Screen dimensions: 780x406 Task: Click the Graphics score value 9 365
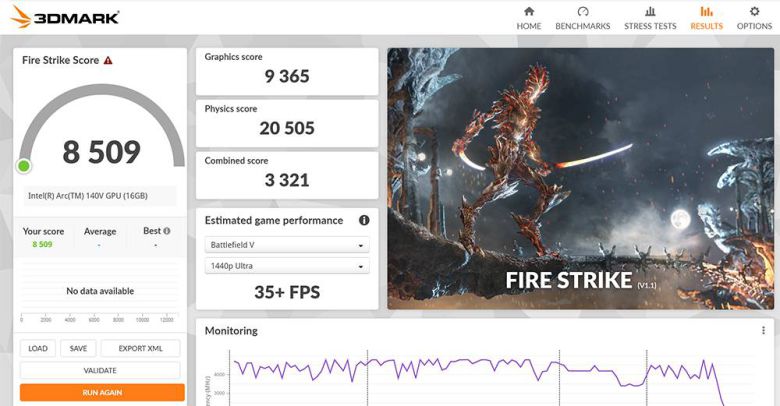287,76
